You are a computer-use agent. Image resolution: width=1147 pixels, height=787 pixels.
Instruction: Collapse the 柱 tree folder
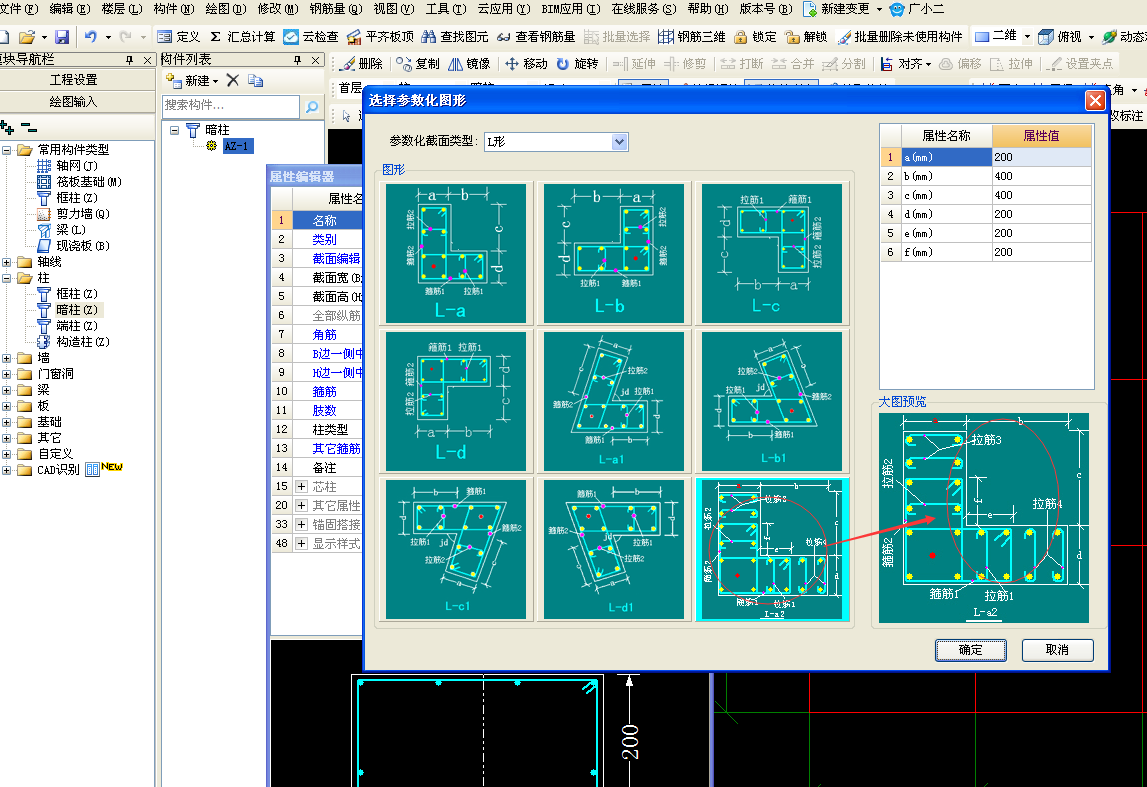(7, 278)
